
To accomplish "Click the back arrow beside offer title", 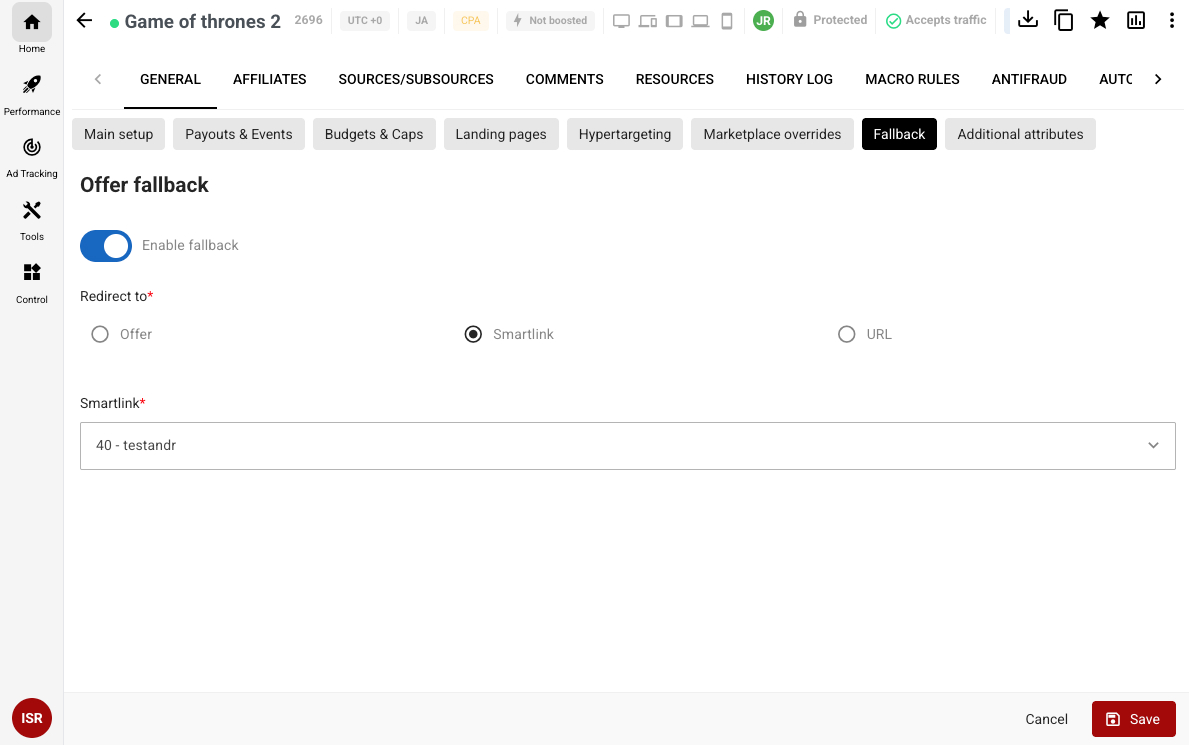I will (84, 21).
